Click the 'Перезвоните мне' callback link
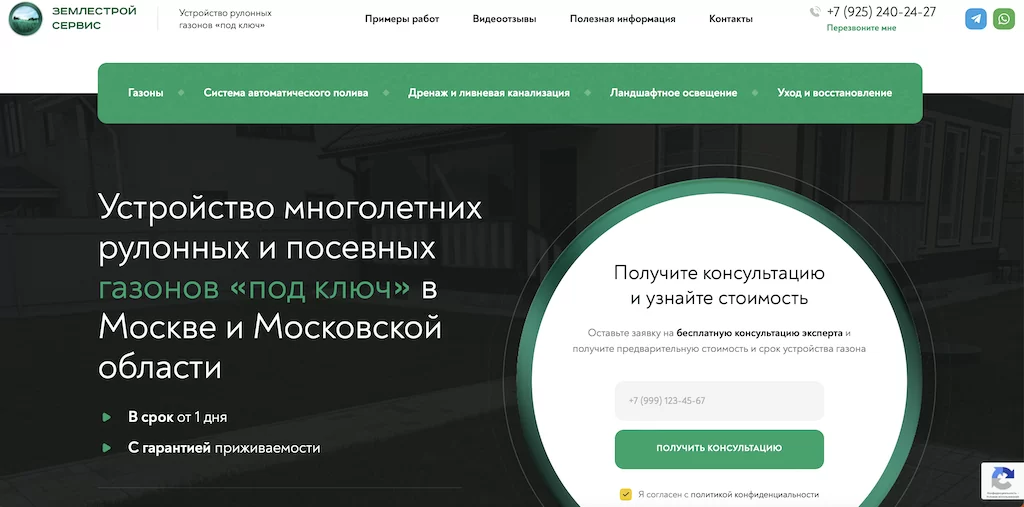Screen dimensions: 1024x507 (x=861, y=28)
